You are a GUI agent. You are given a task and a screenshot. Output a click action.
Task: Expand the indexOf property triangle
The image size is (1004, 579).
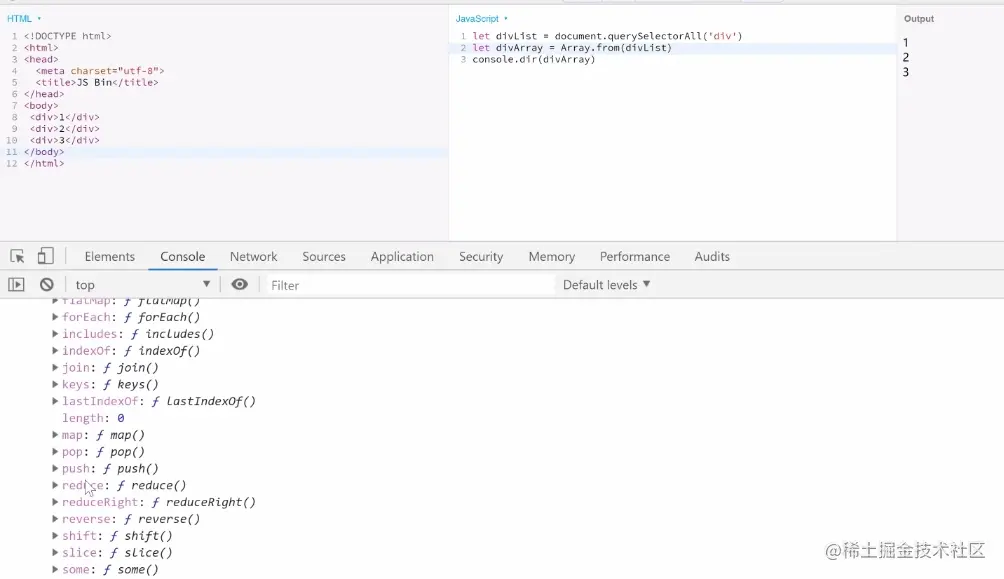click(55, 350)
